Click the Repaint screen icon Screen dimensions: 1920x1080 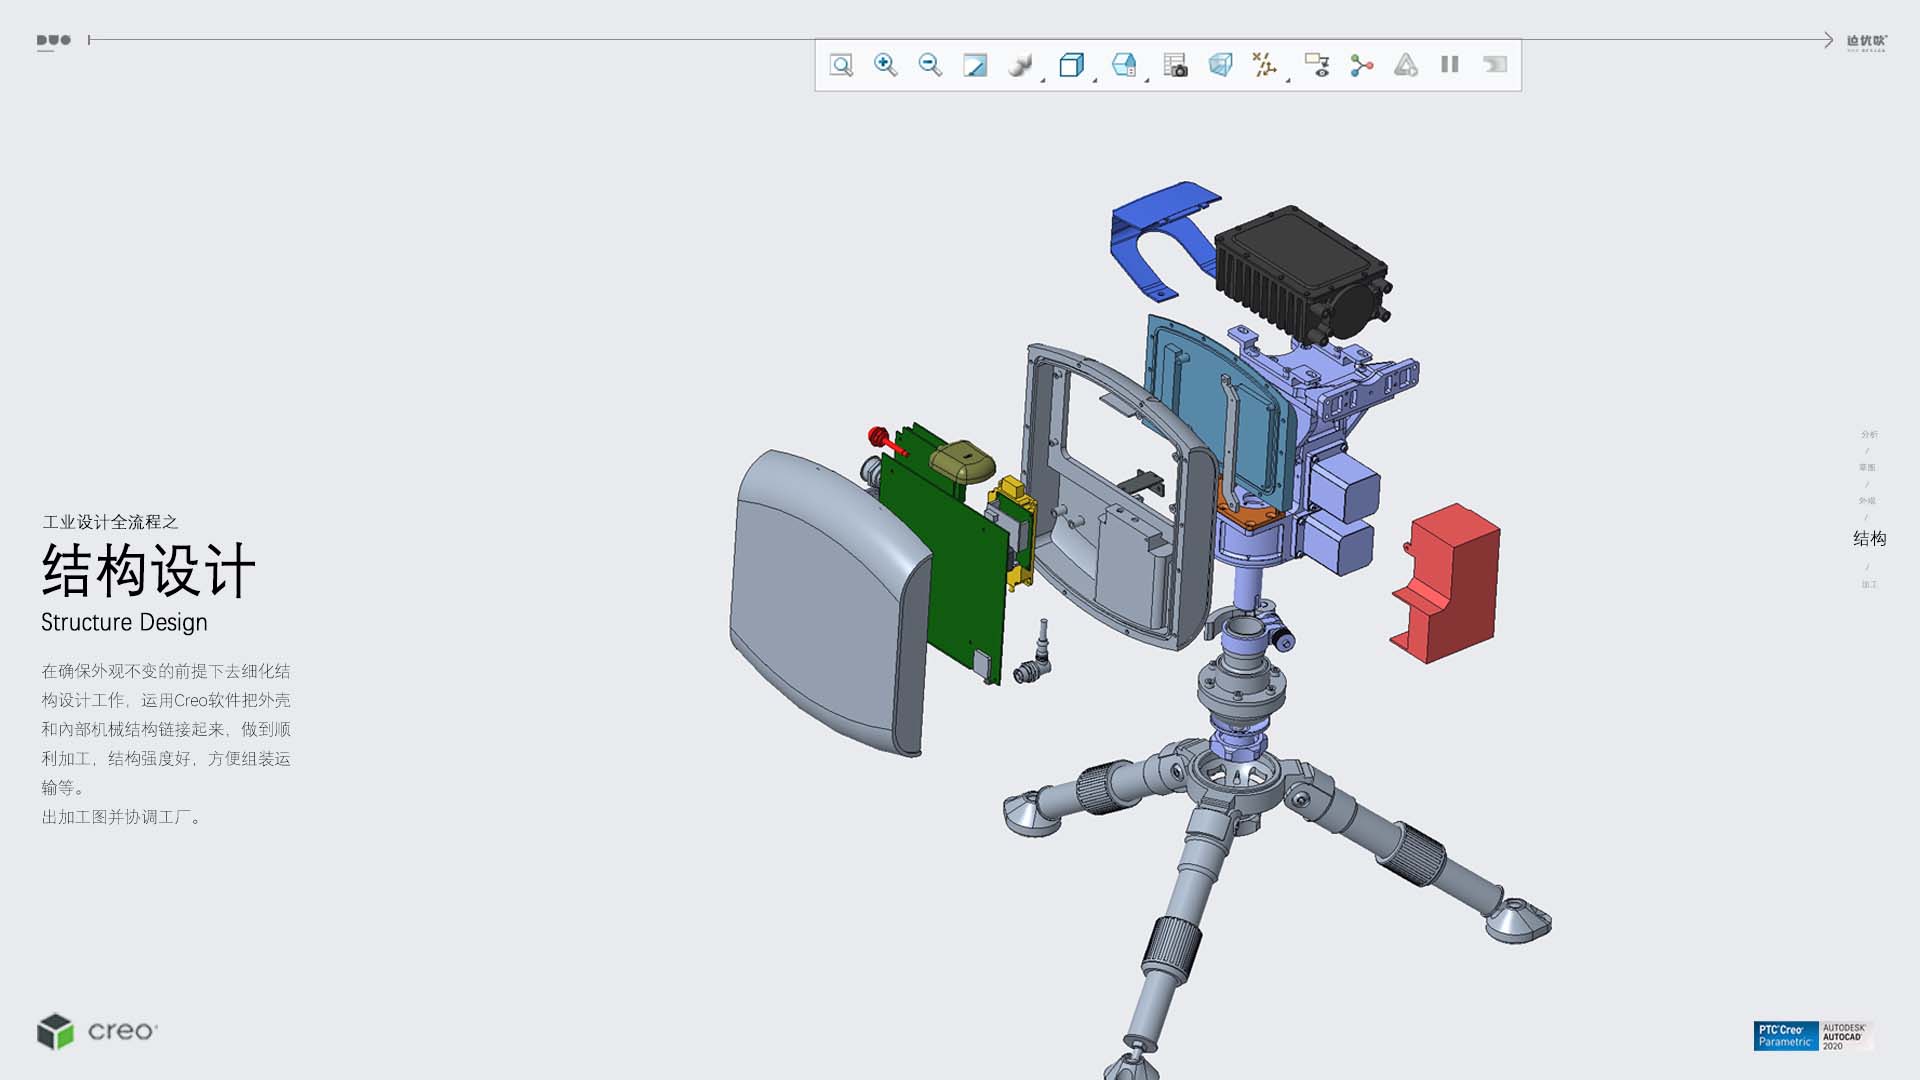click(975, 65)
